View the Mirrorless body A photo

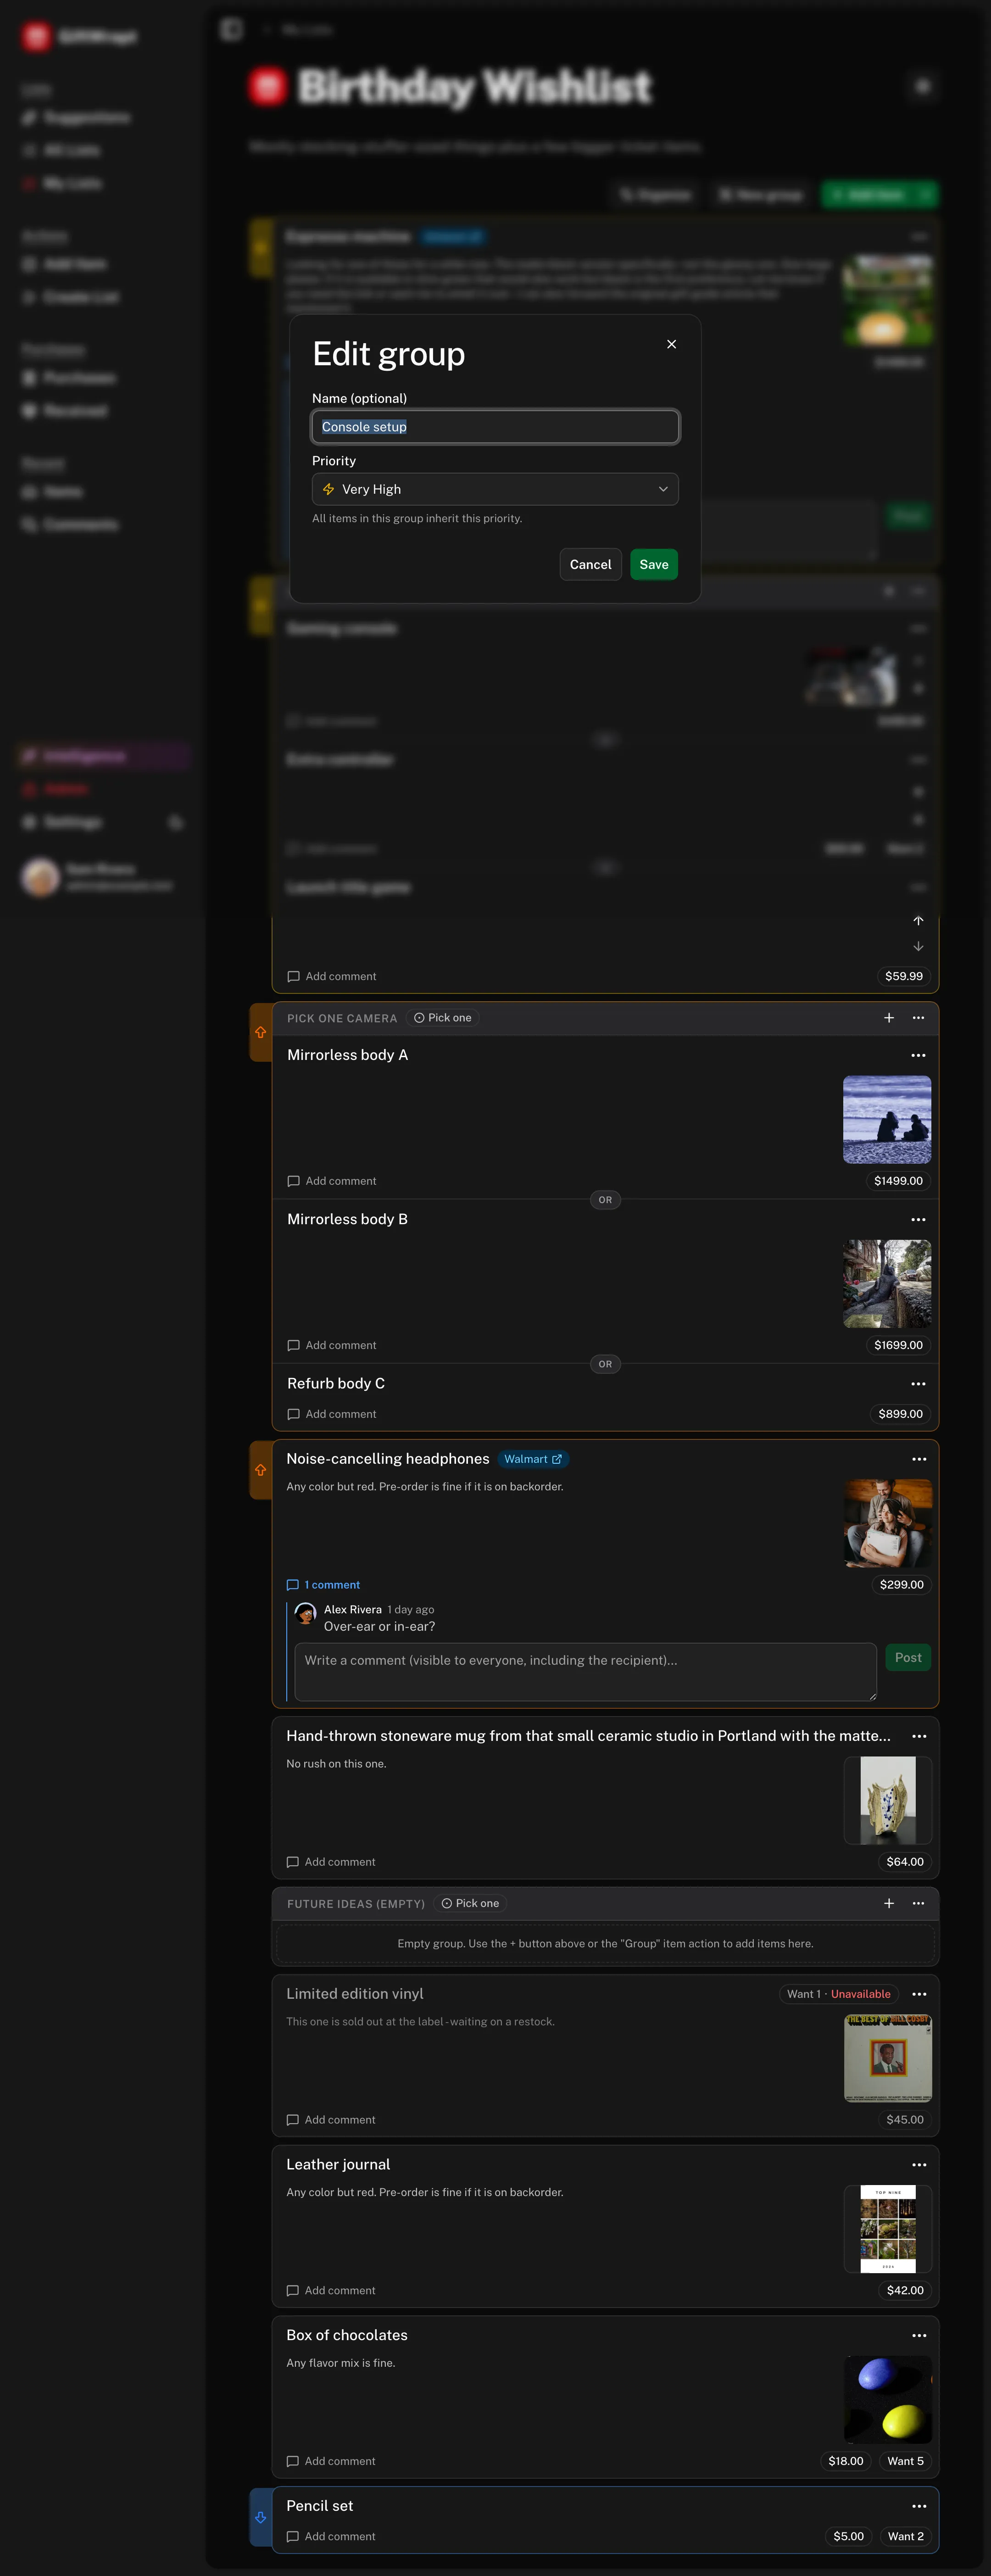(887, 1120)
